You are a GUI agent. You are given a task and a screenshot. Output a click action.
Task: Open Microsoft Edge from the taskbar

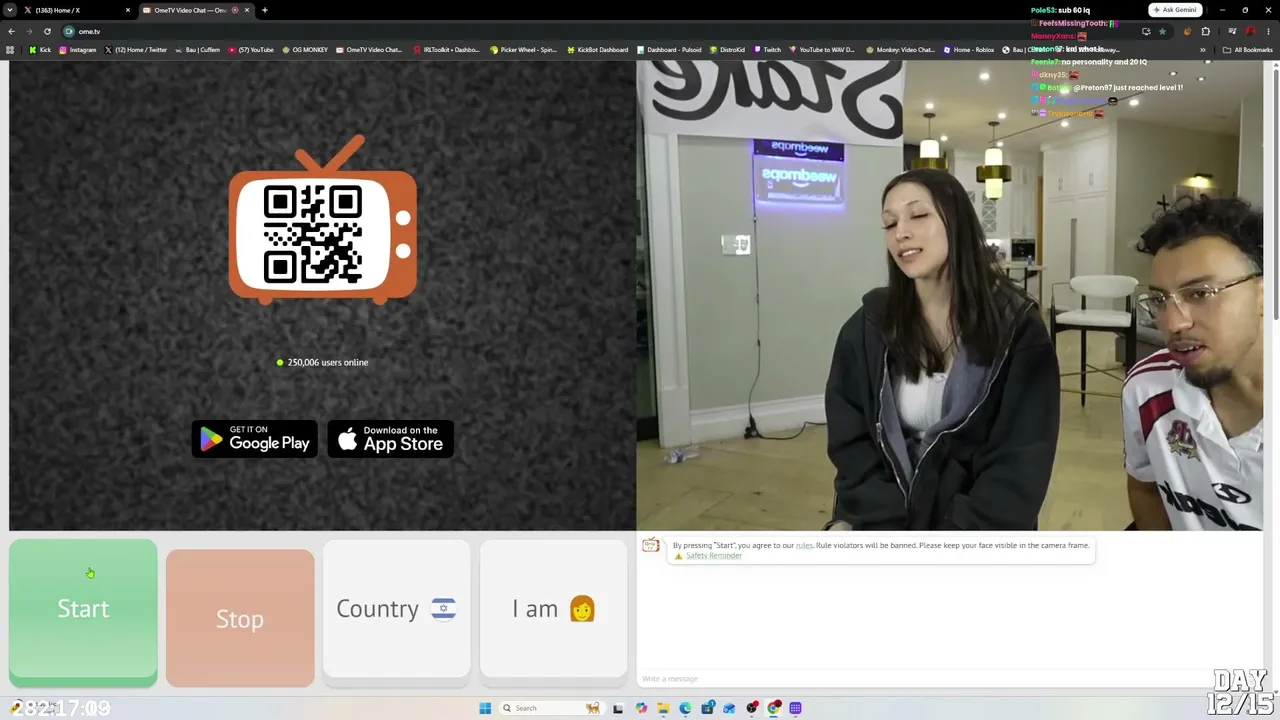point(685,708)
